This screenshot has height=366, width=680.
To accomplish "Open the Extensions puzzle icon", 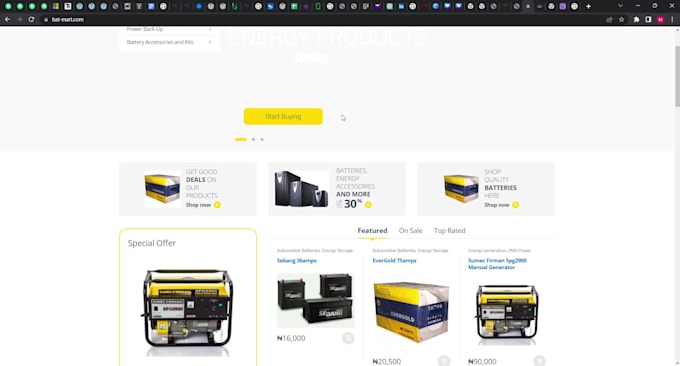I will pos(636,20).
